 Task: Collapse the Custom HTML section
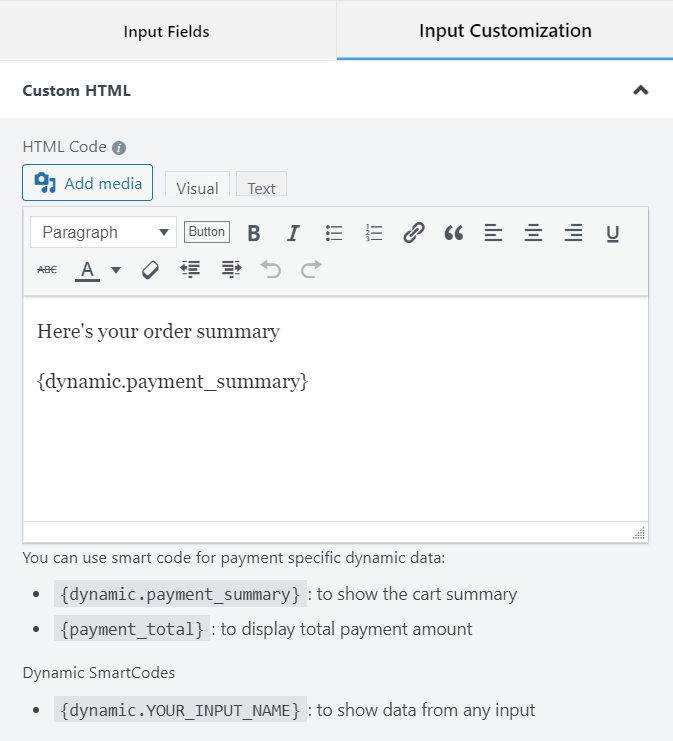640,90
